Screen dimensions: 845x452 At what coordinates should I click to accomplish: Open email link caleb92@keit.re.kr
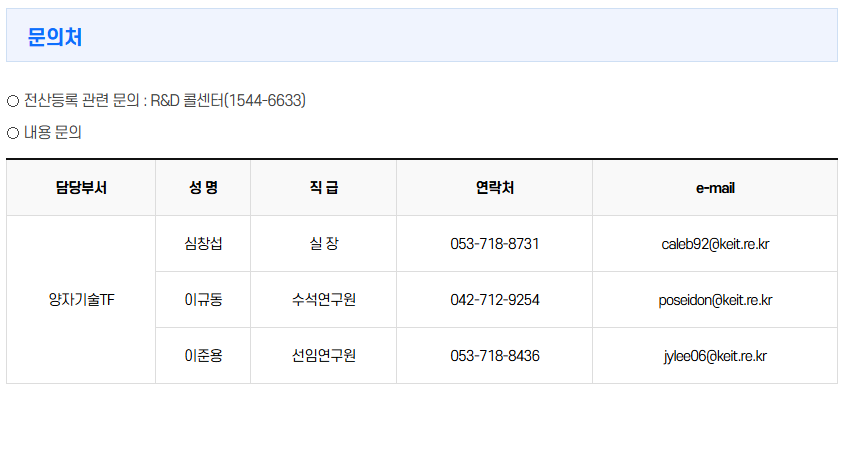(715, 244)
